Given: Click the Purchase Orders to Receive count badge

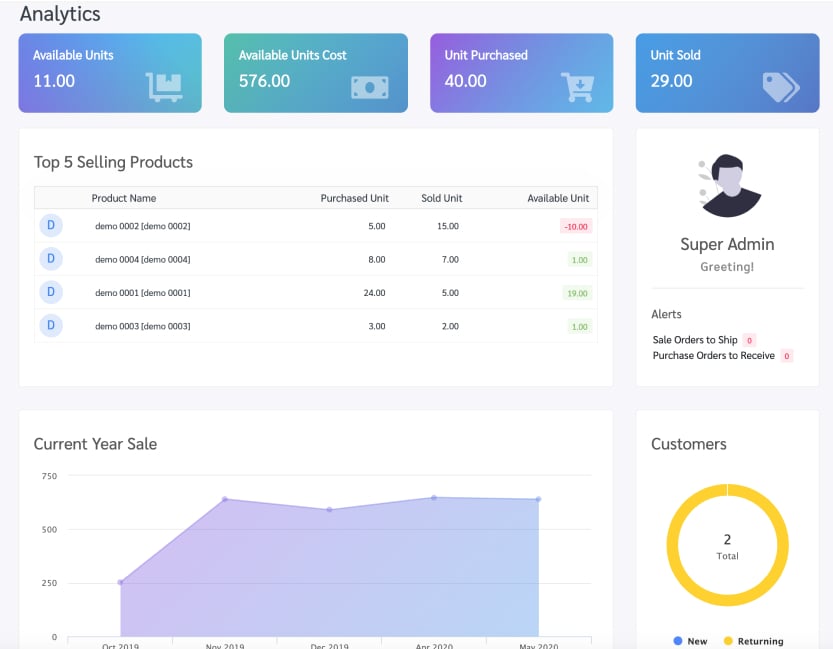Looking at the screenshot, I should pyautogui.click(x=787, y=356).
